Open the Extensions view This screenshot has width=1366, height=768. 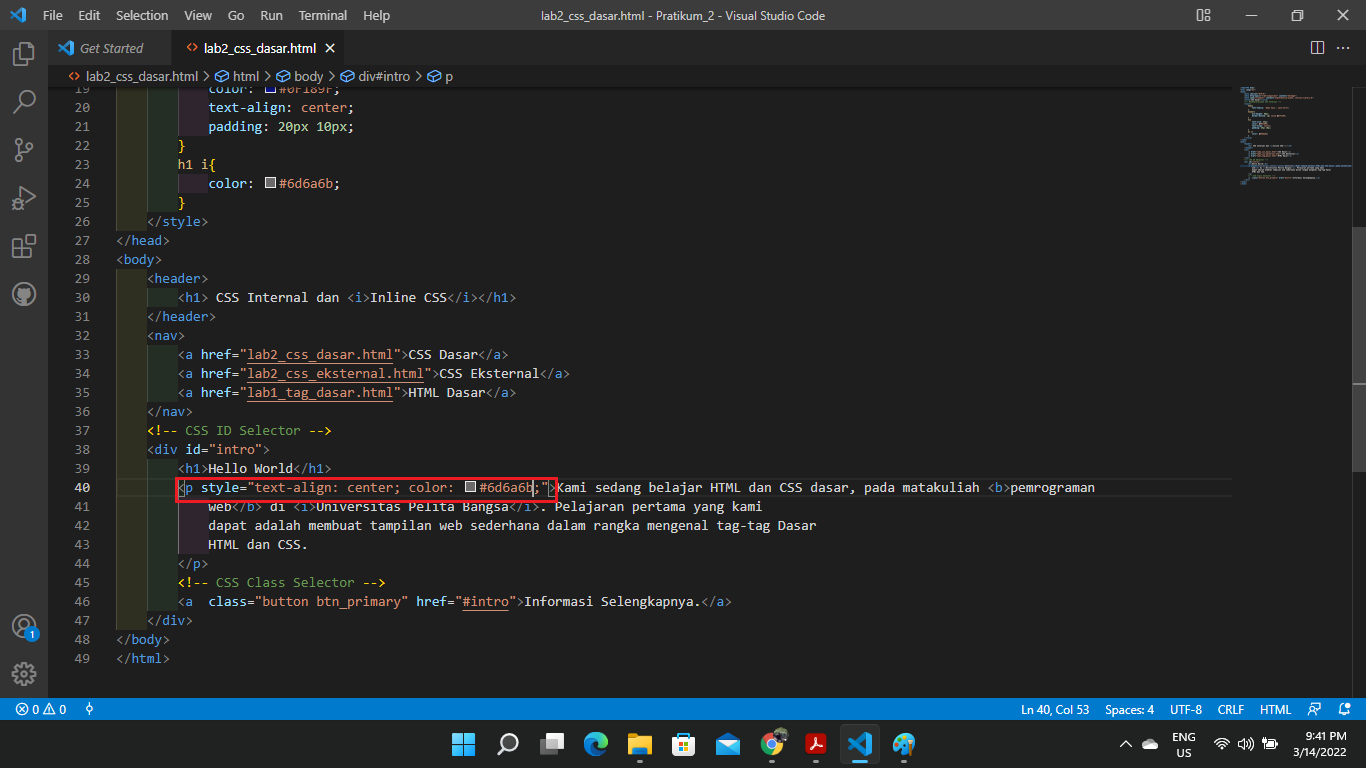pos(24,246)
